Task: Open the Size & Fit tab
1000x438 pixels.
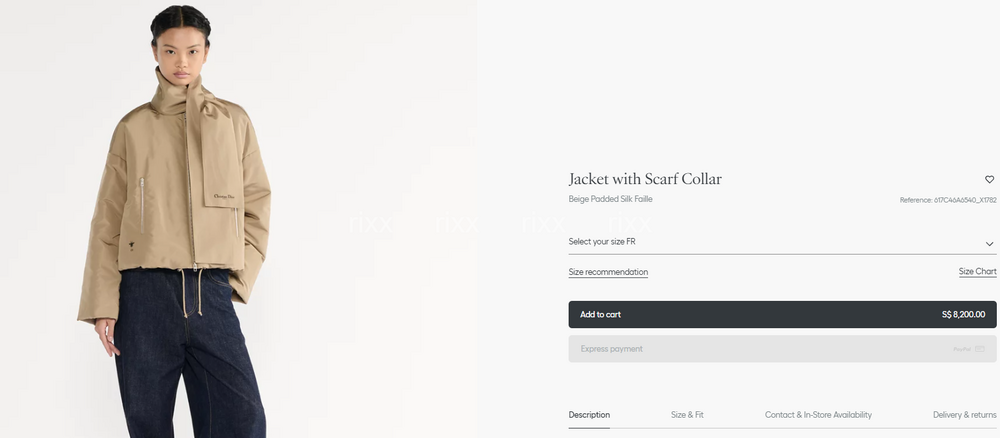Action: click(687, 415)
